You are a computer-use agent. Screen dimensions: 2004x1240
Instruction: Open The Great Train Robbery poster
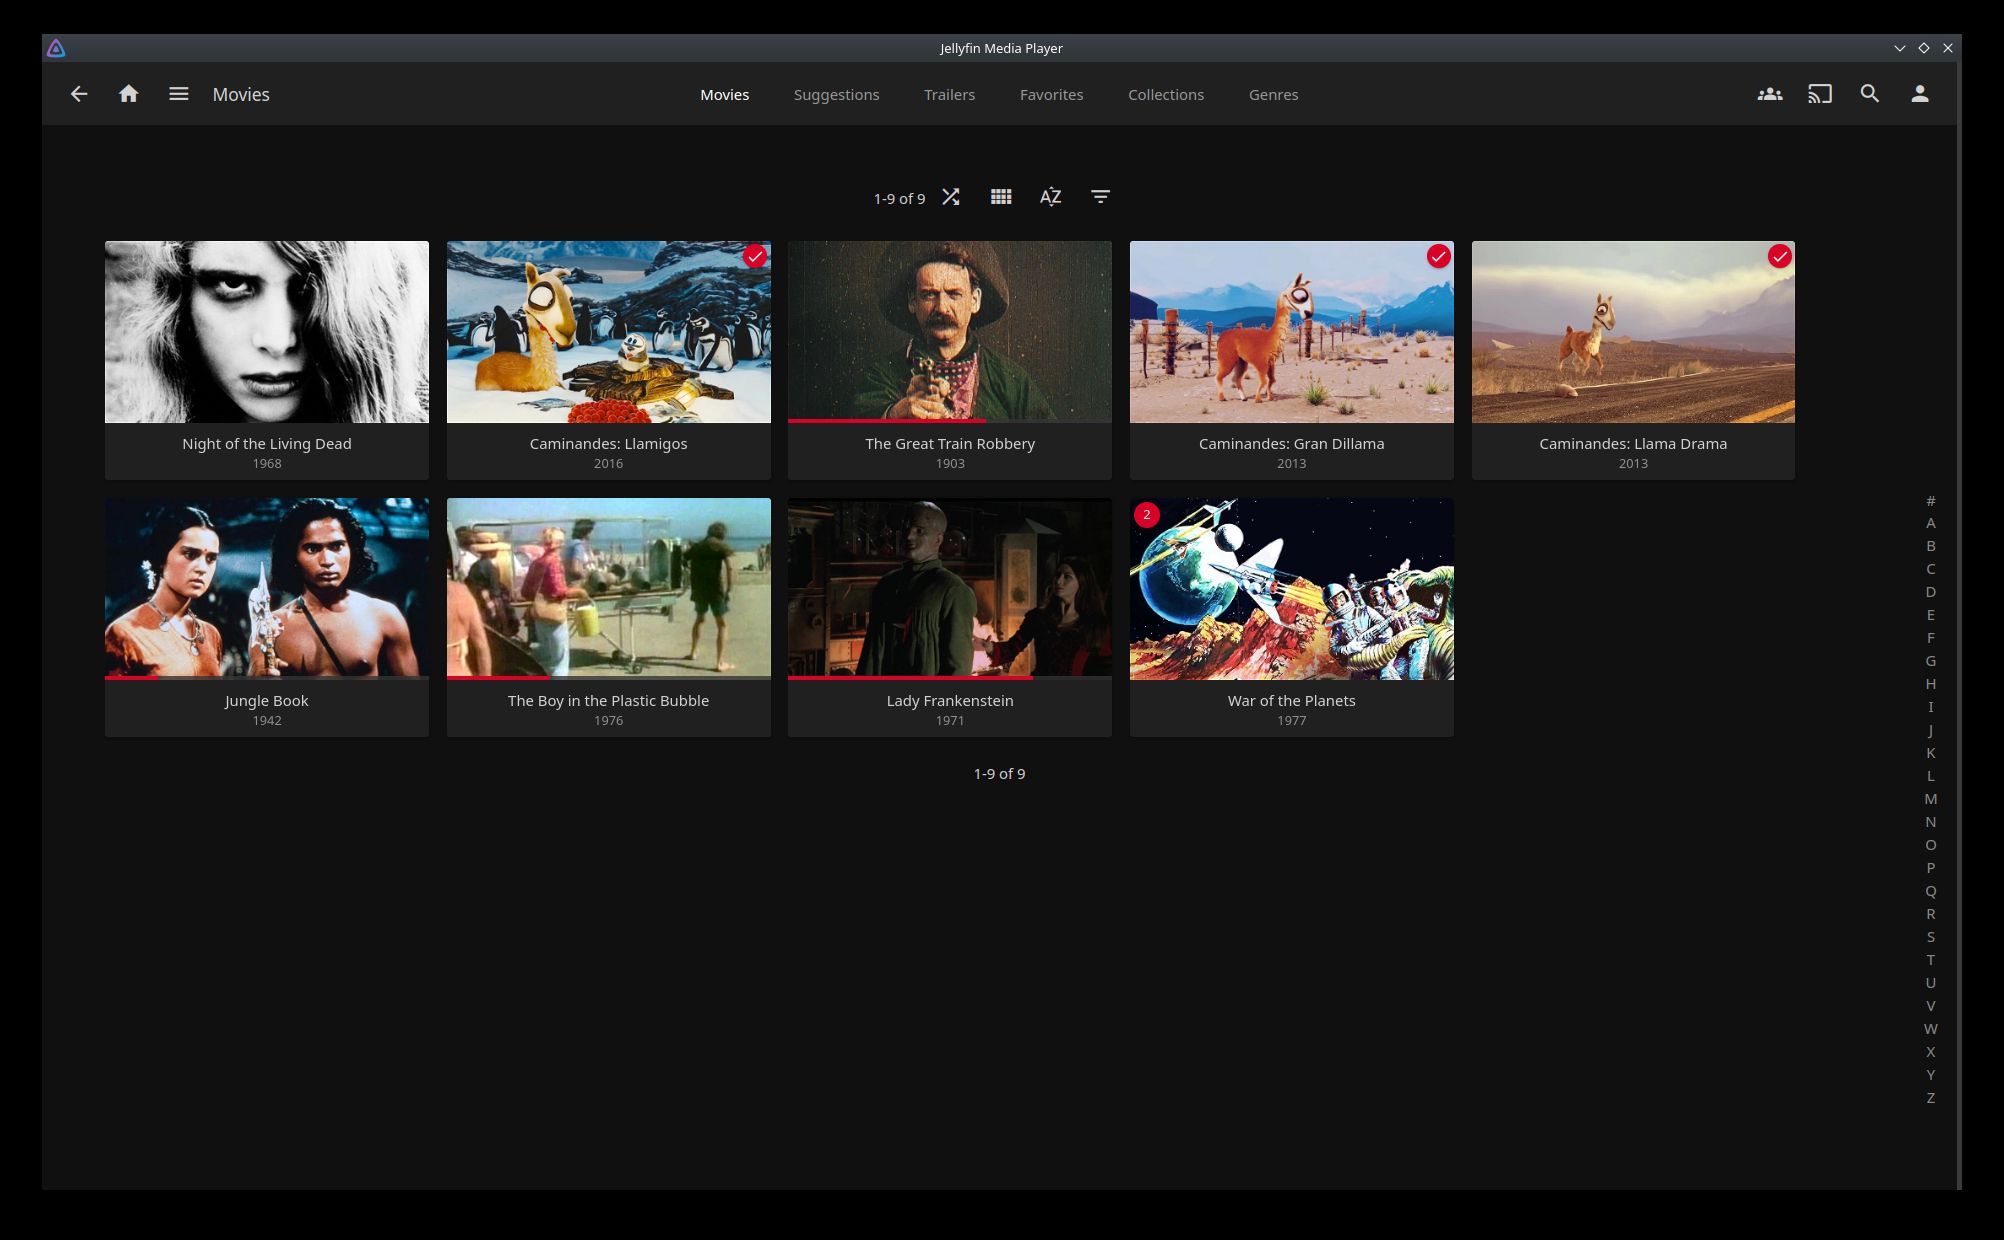pyautogui.click(x=950, y=332)
